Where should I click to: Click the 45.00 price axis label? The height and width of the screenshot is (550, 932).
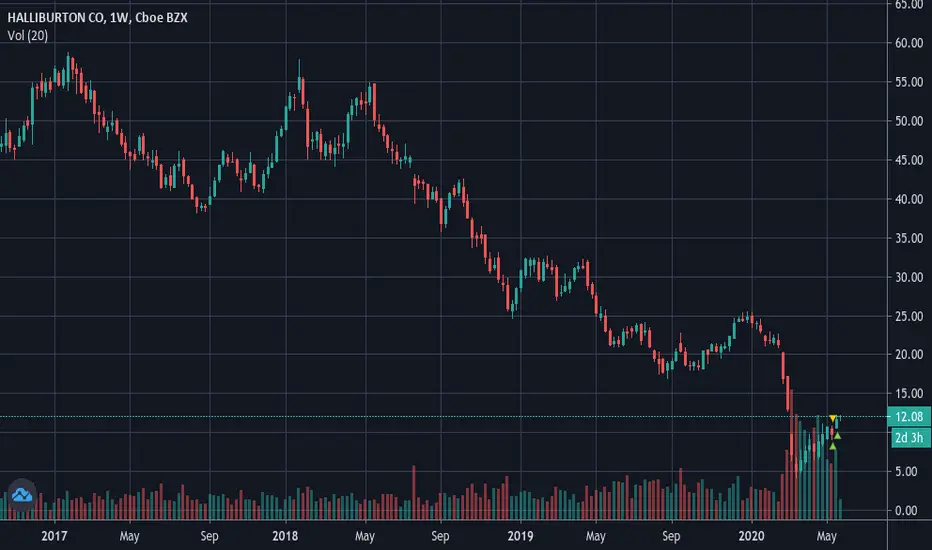click(909, 160)
